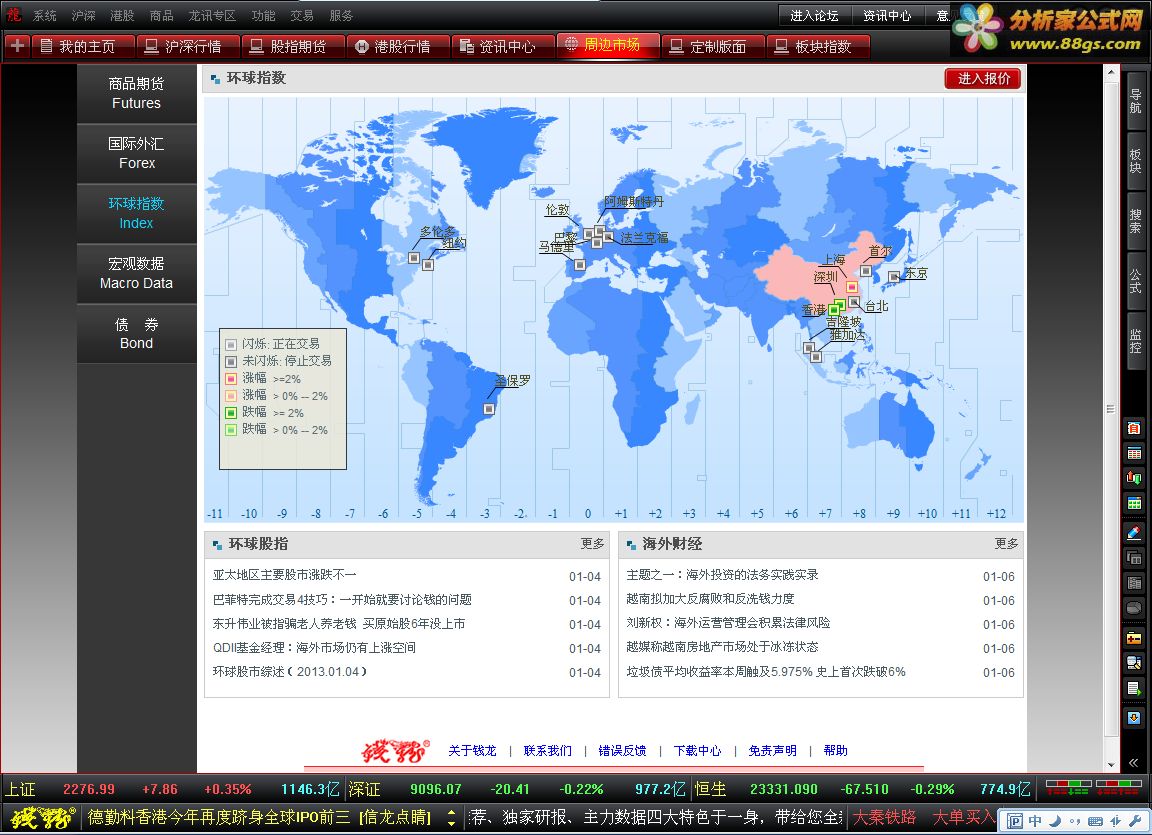The image size is (1152, 835).
Task: Open the news item 亚太地区主要股市涨跌不一
Action: [284, 575]
